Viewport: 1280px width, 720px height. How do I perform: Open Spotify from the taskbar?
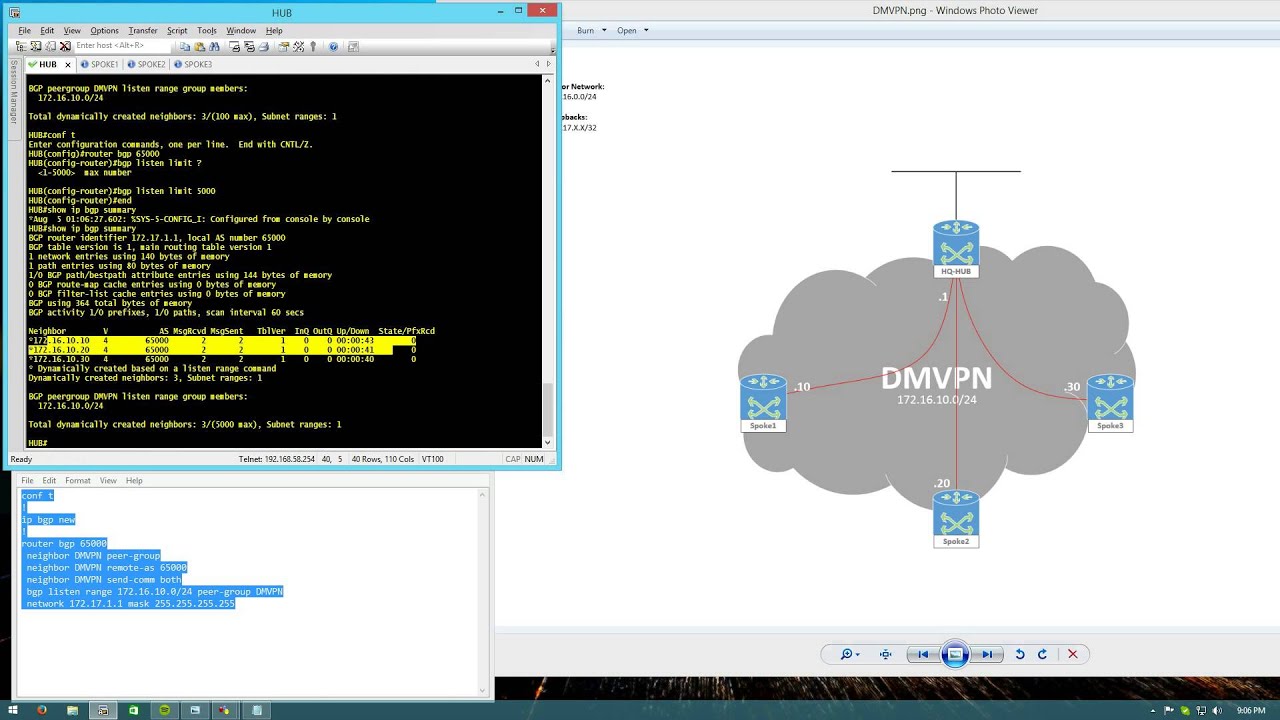tap(164, 710)
